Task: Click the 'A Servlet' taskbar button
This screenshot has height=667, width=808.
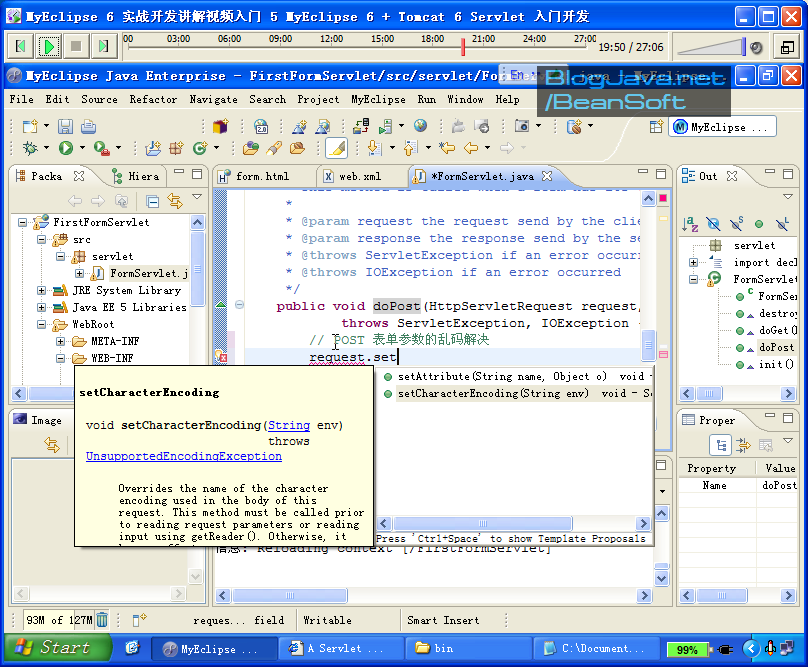Action: [x=340, y=648]
